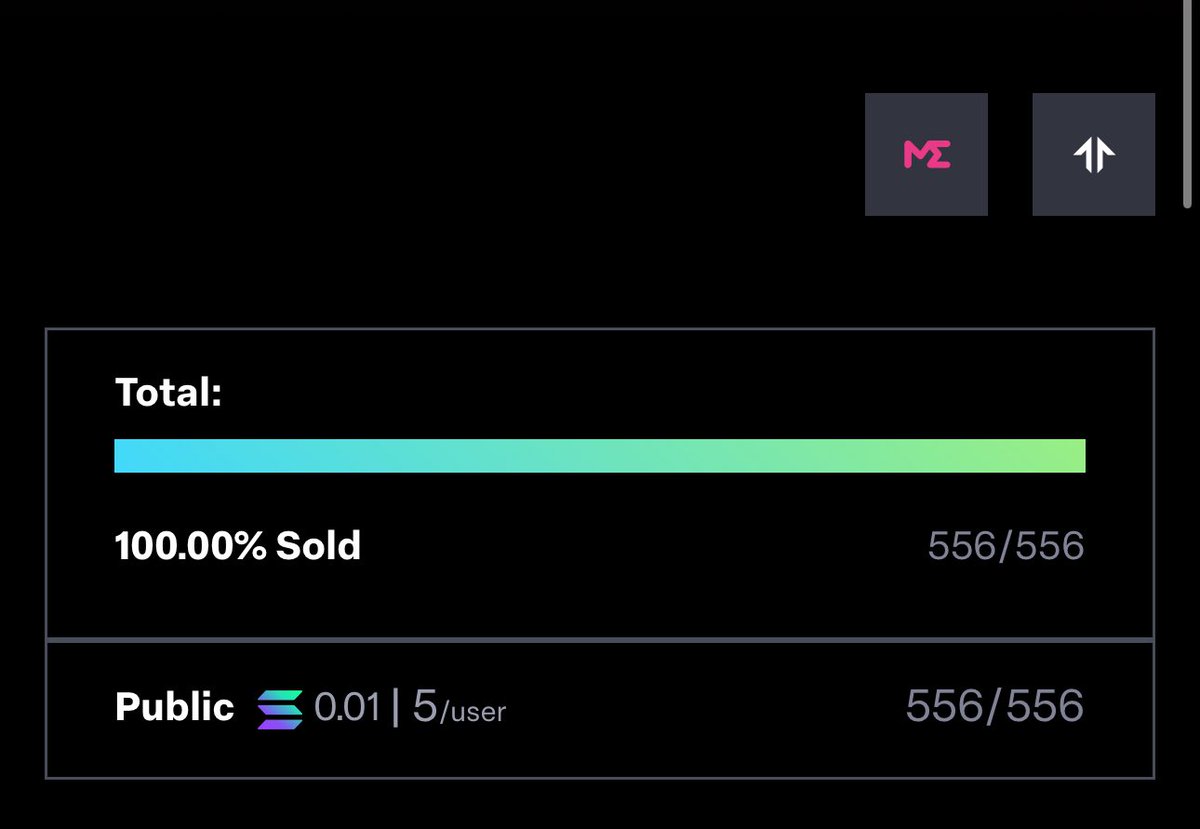
Task: Open the Magic Eden marketplace button
Action: tap(926, 154)
